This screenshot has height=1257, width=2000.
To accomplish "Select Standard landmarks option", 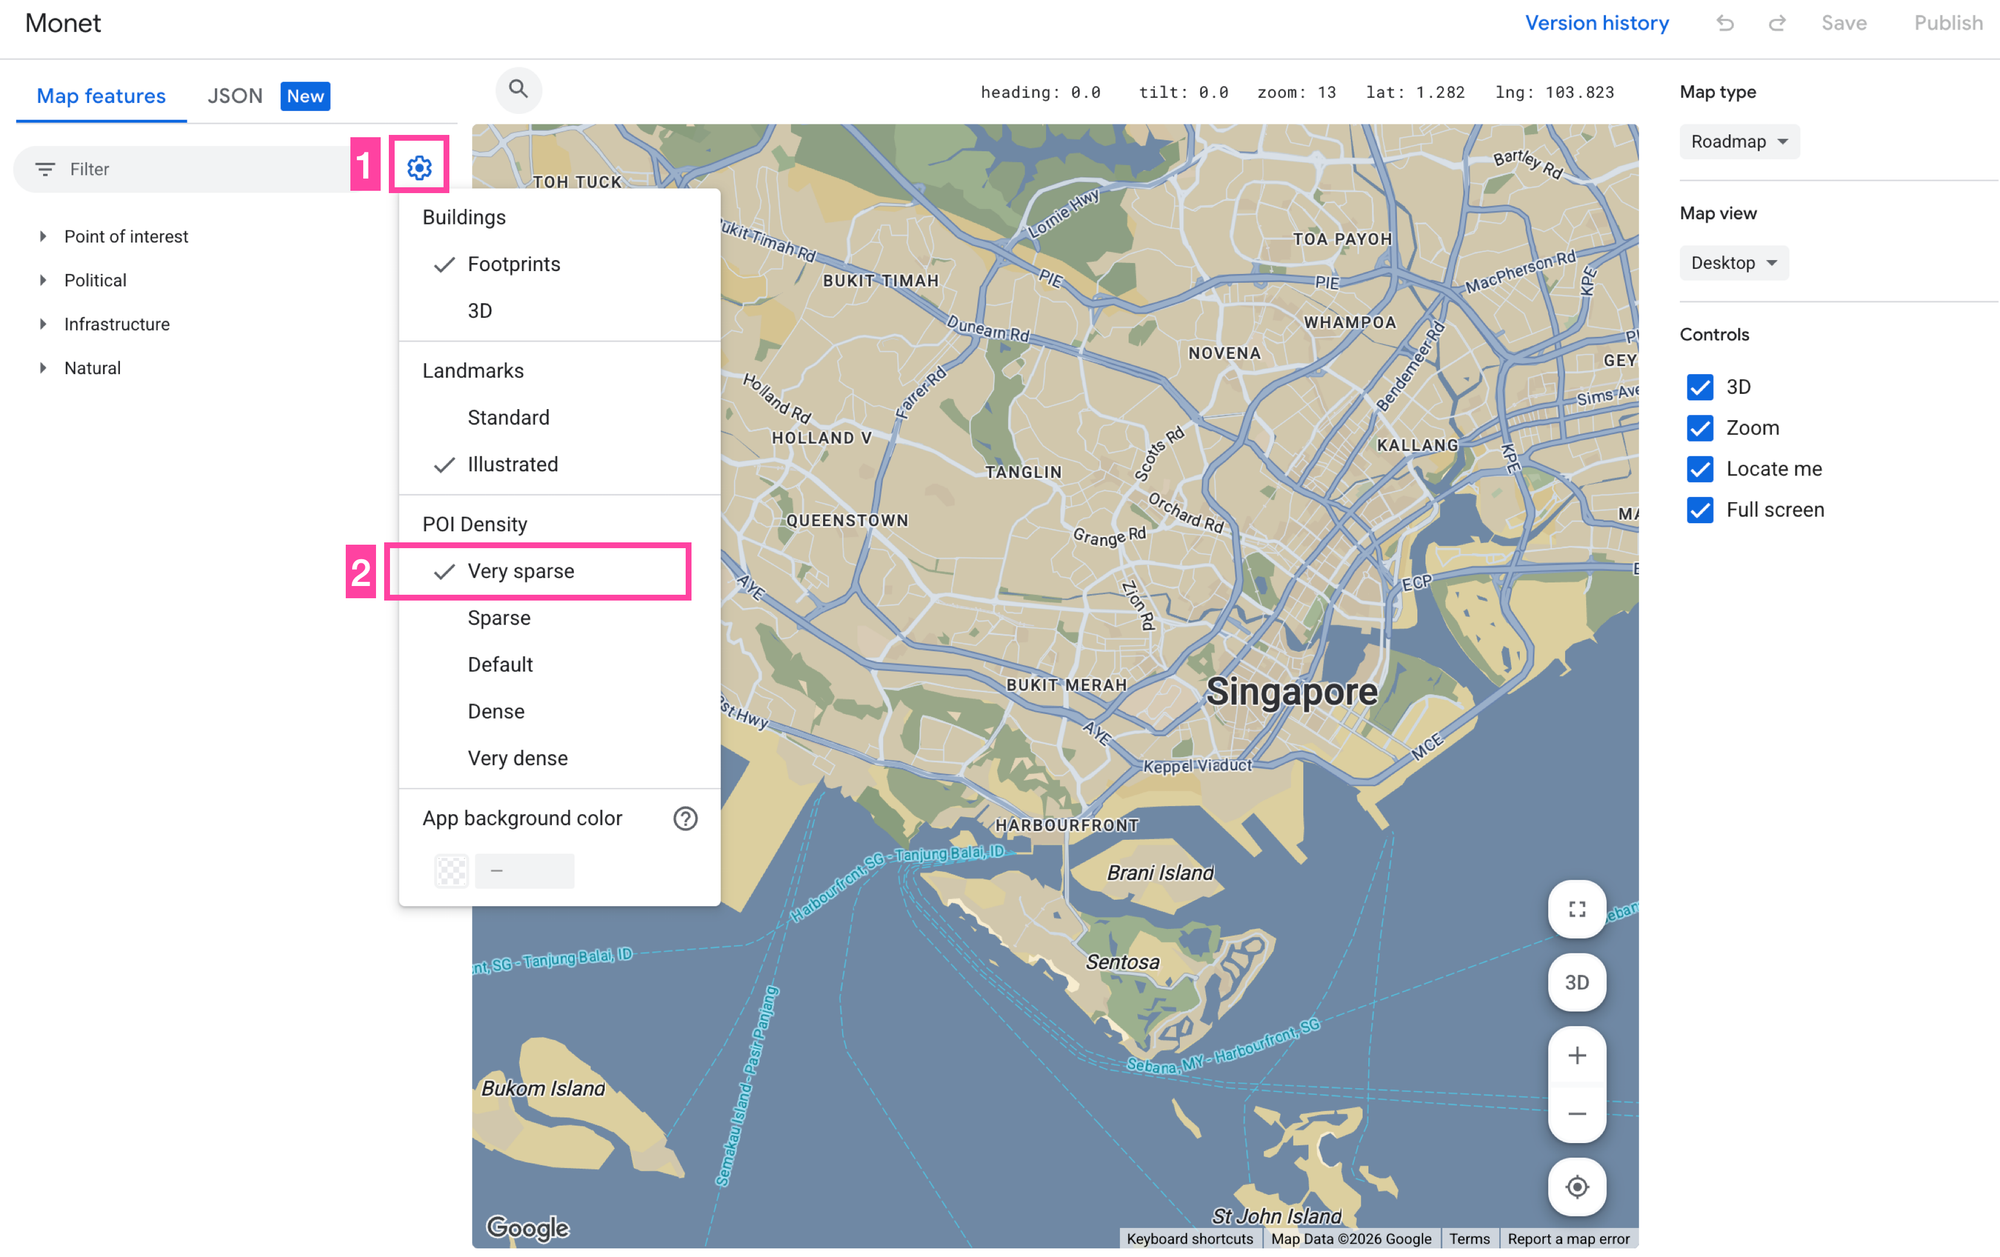I will coord(559,417).
